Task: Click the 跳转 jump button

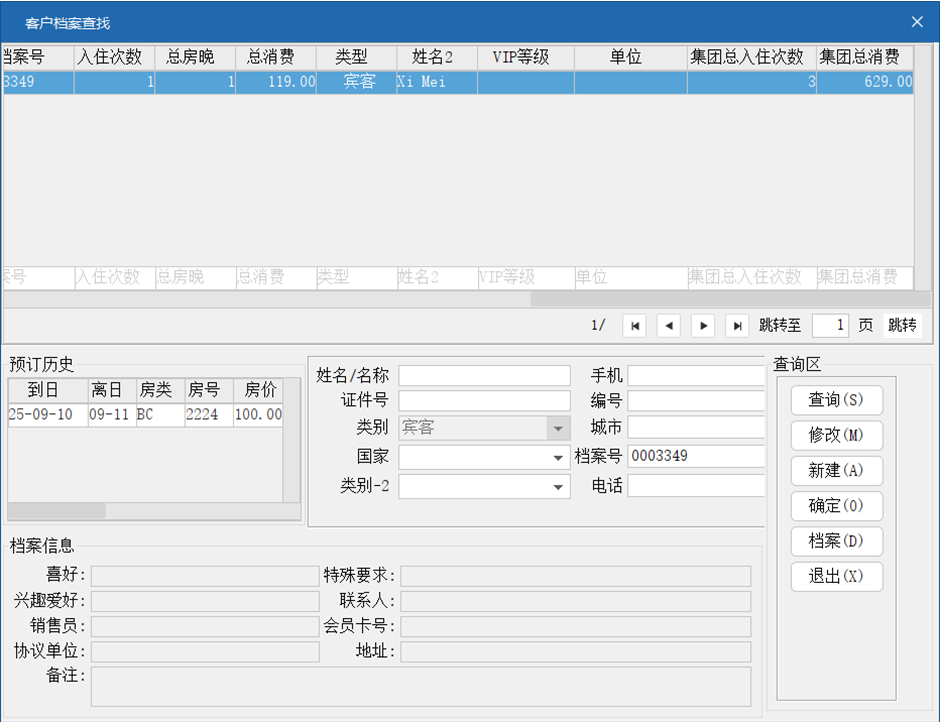Action: click(902, 326)
